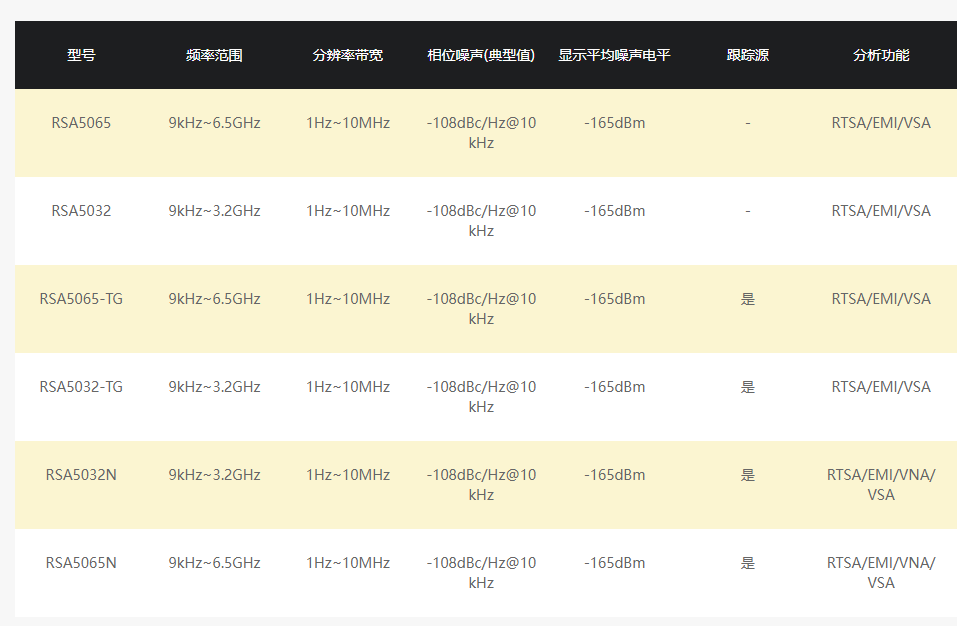This screenshot has height=626, width=957.
Task: Click the 频率范围 column header
Action: pyautogui.click(x=214, y=55)
